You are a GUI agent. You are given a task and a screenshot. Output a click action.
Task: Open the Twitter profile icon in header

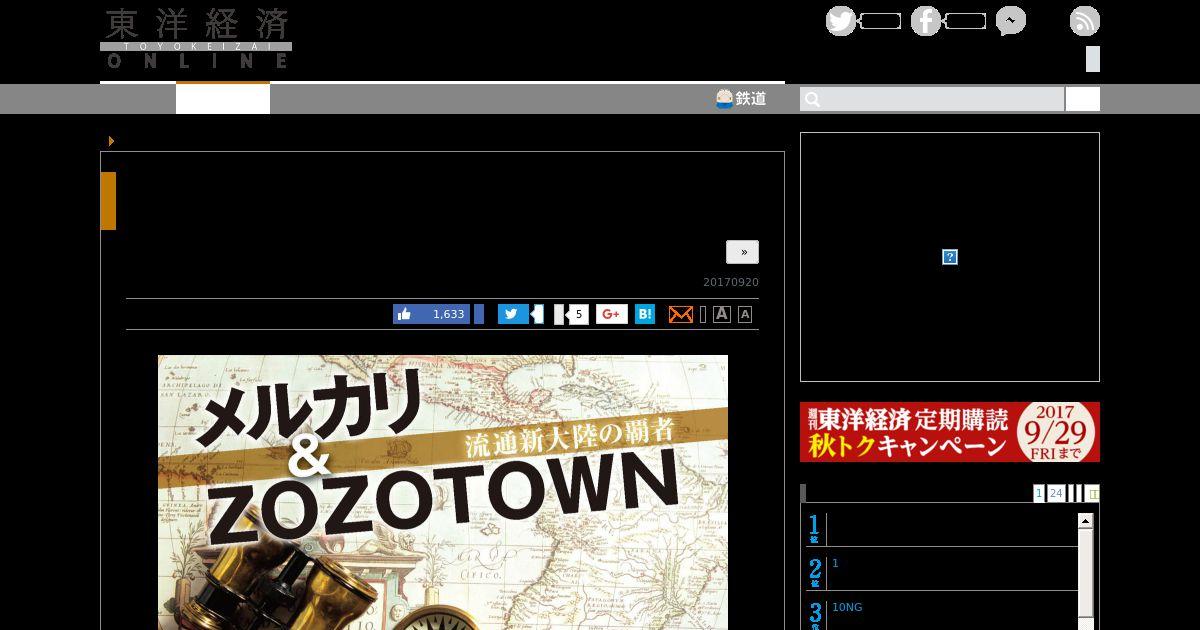coord(840,21)
